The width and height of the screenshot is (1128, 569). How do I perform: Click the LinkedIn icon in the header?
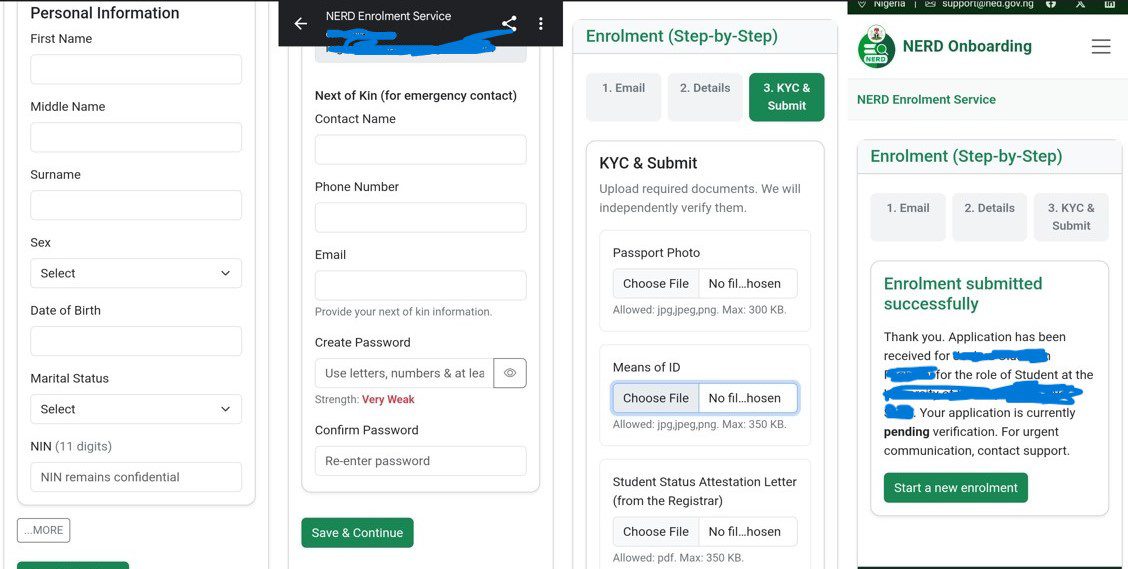pyautogui.click(x=1110, y=4)
